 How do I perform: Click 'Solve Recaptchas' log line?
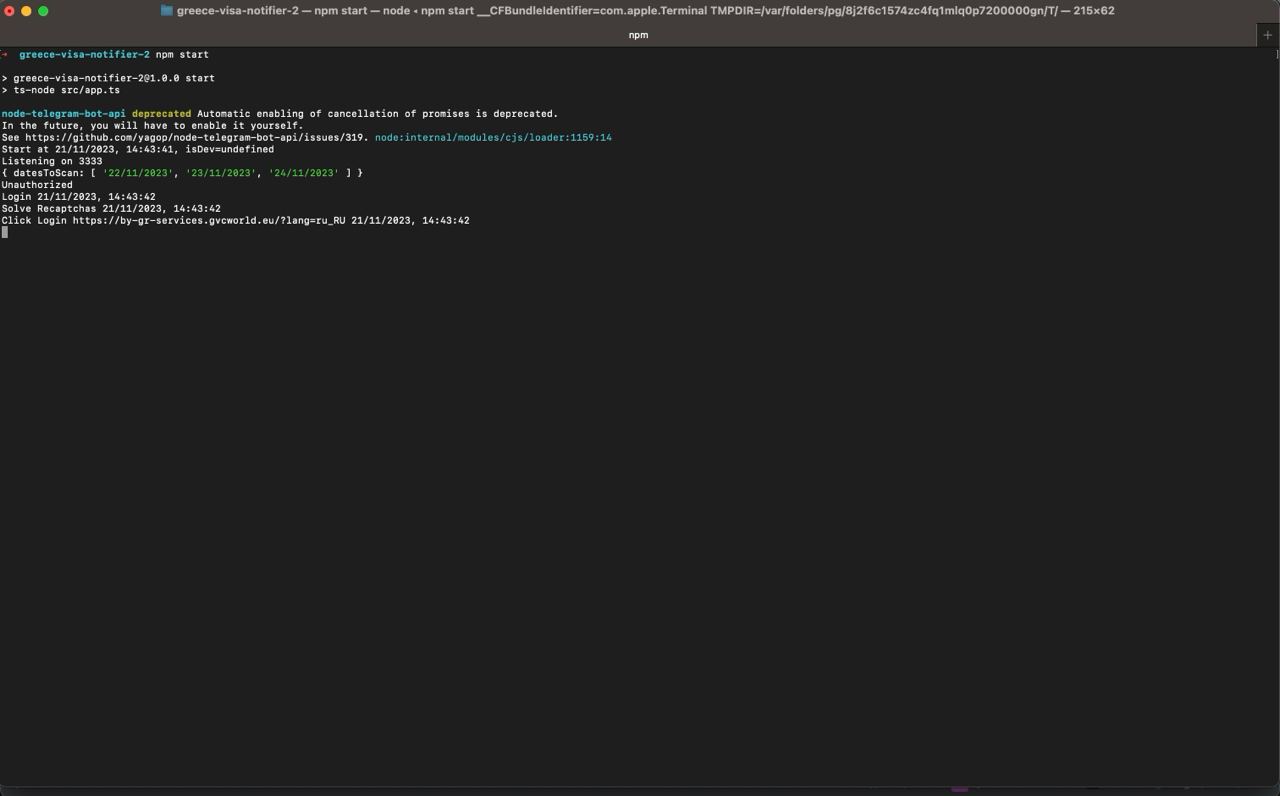click(x=111, y=208)
